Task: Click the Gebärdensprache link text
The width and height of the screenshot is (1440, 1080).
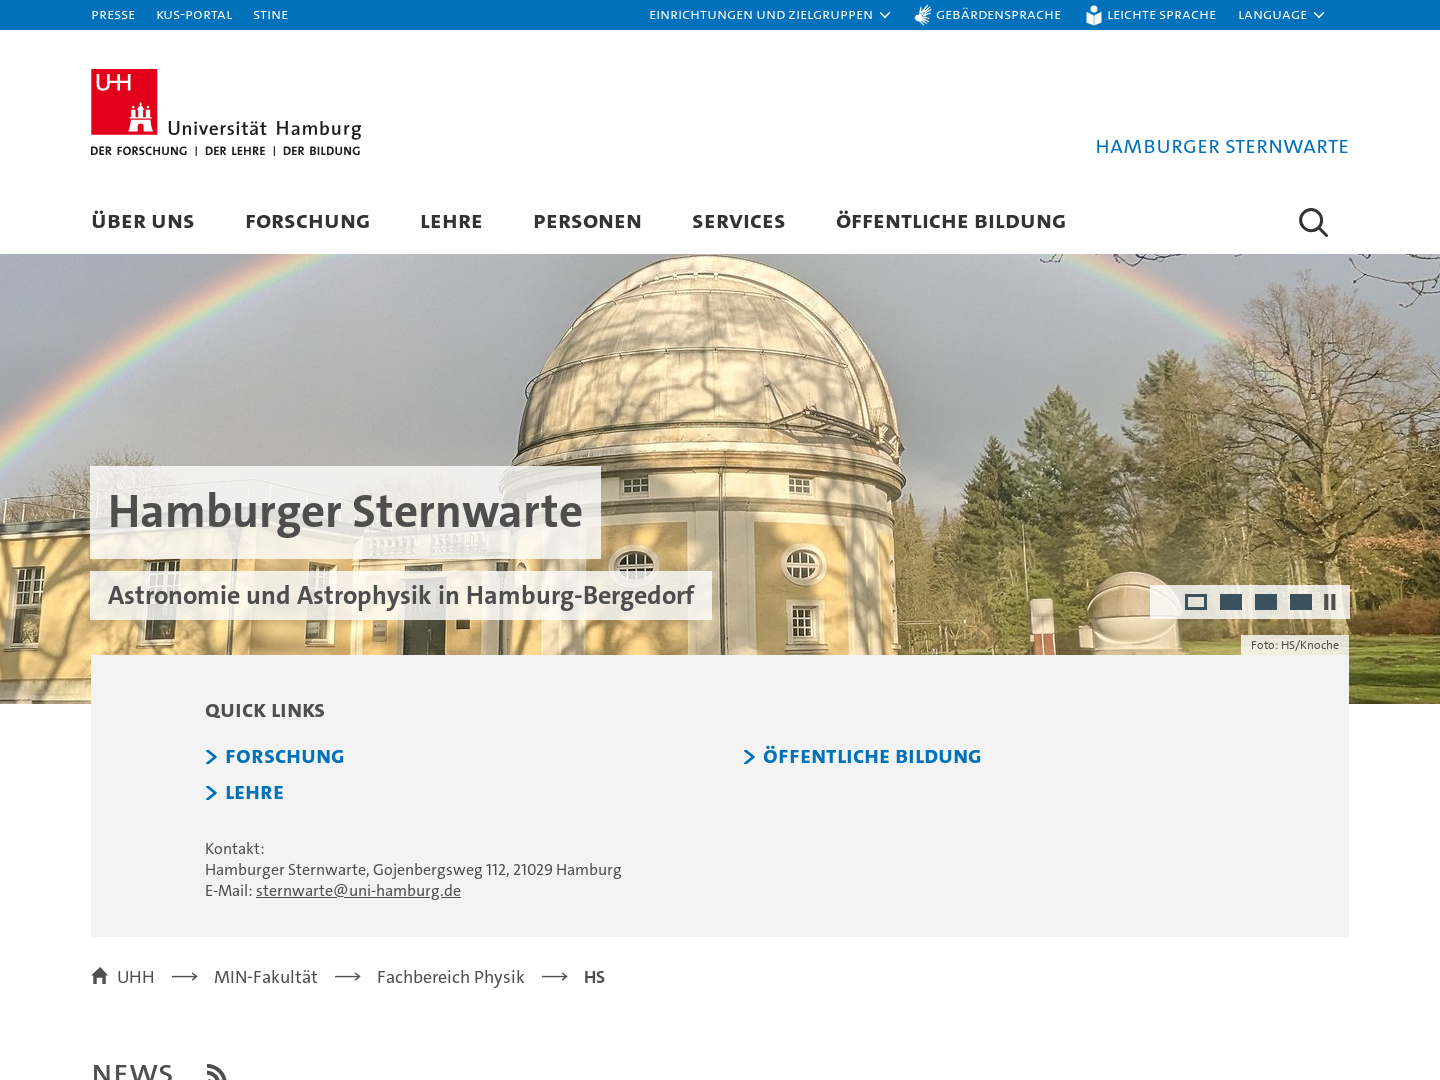Action: pos(998,15)
